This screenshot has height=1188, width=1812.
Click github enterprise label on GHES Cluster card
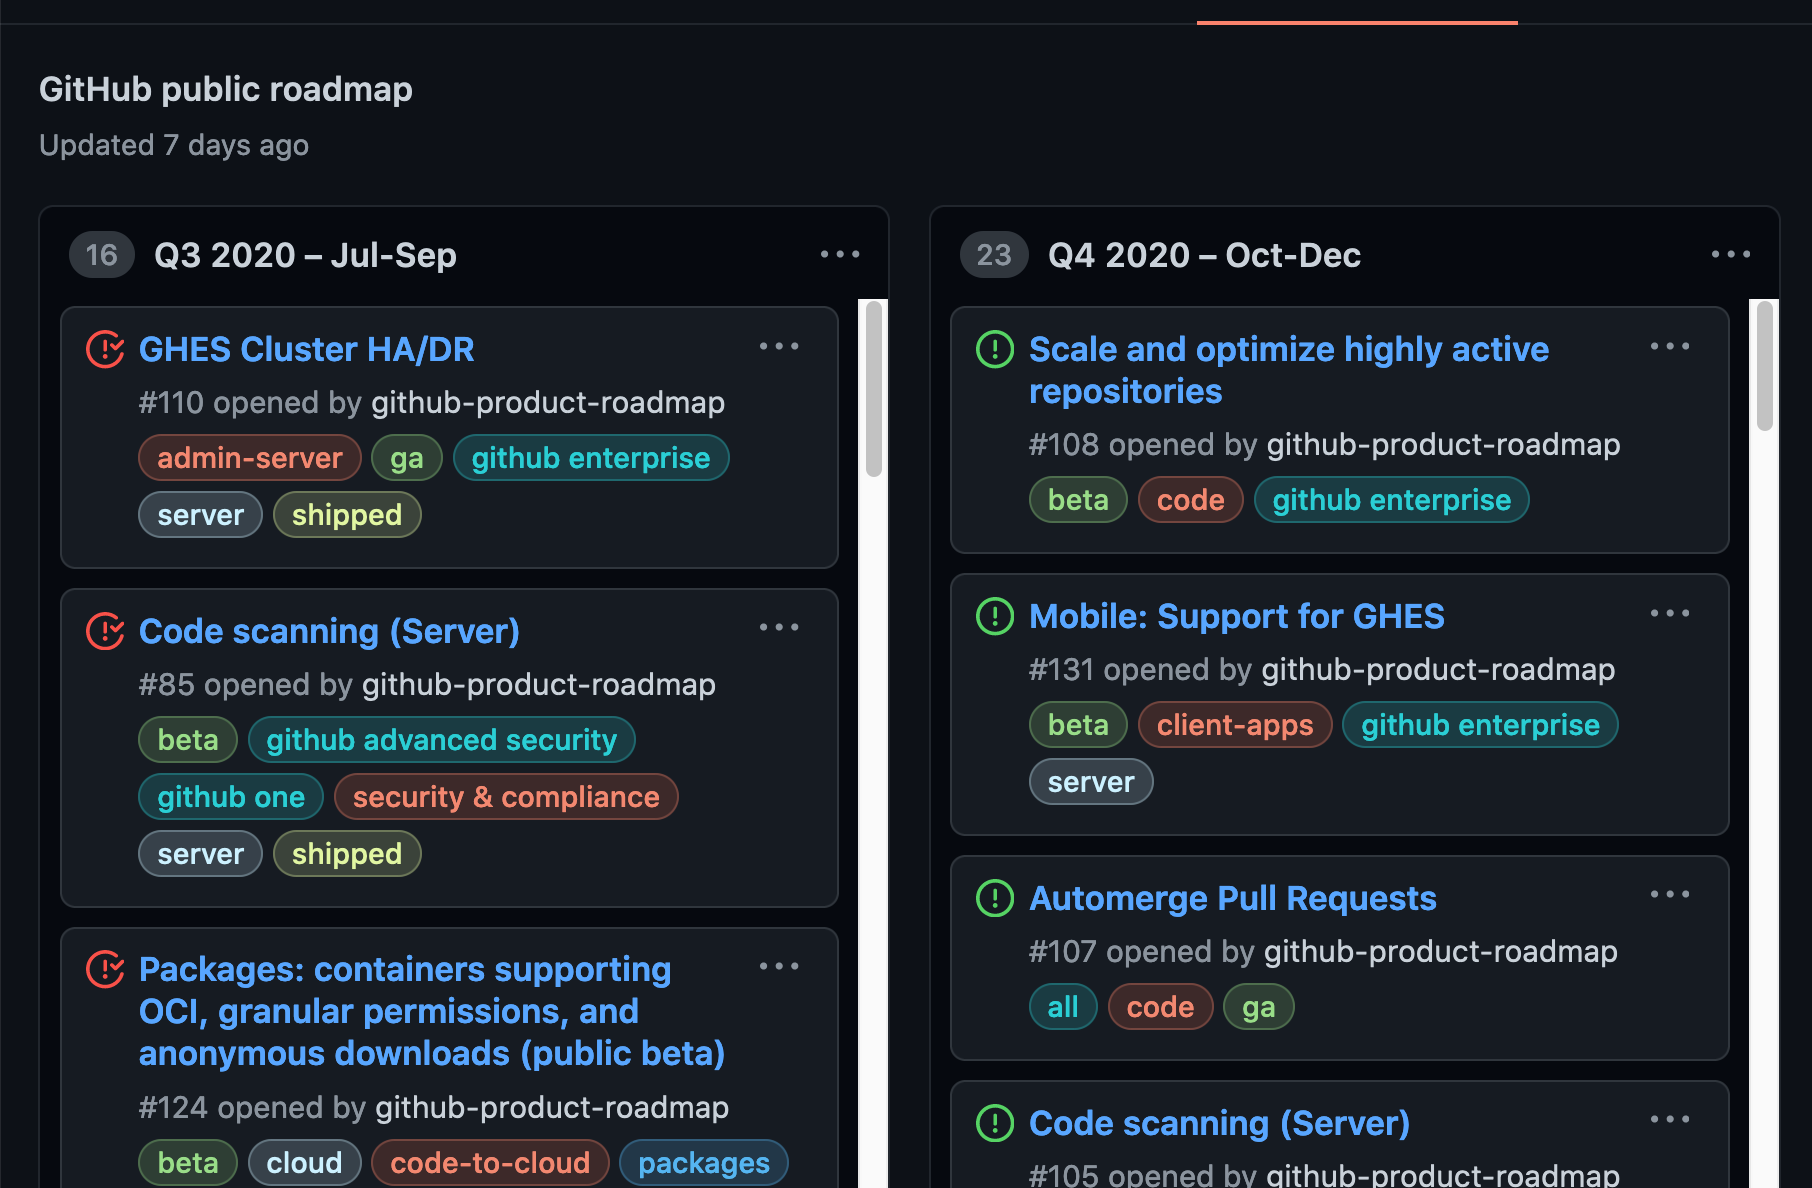tap(591, 458)
